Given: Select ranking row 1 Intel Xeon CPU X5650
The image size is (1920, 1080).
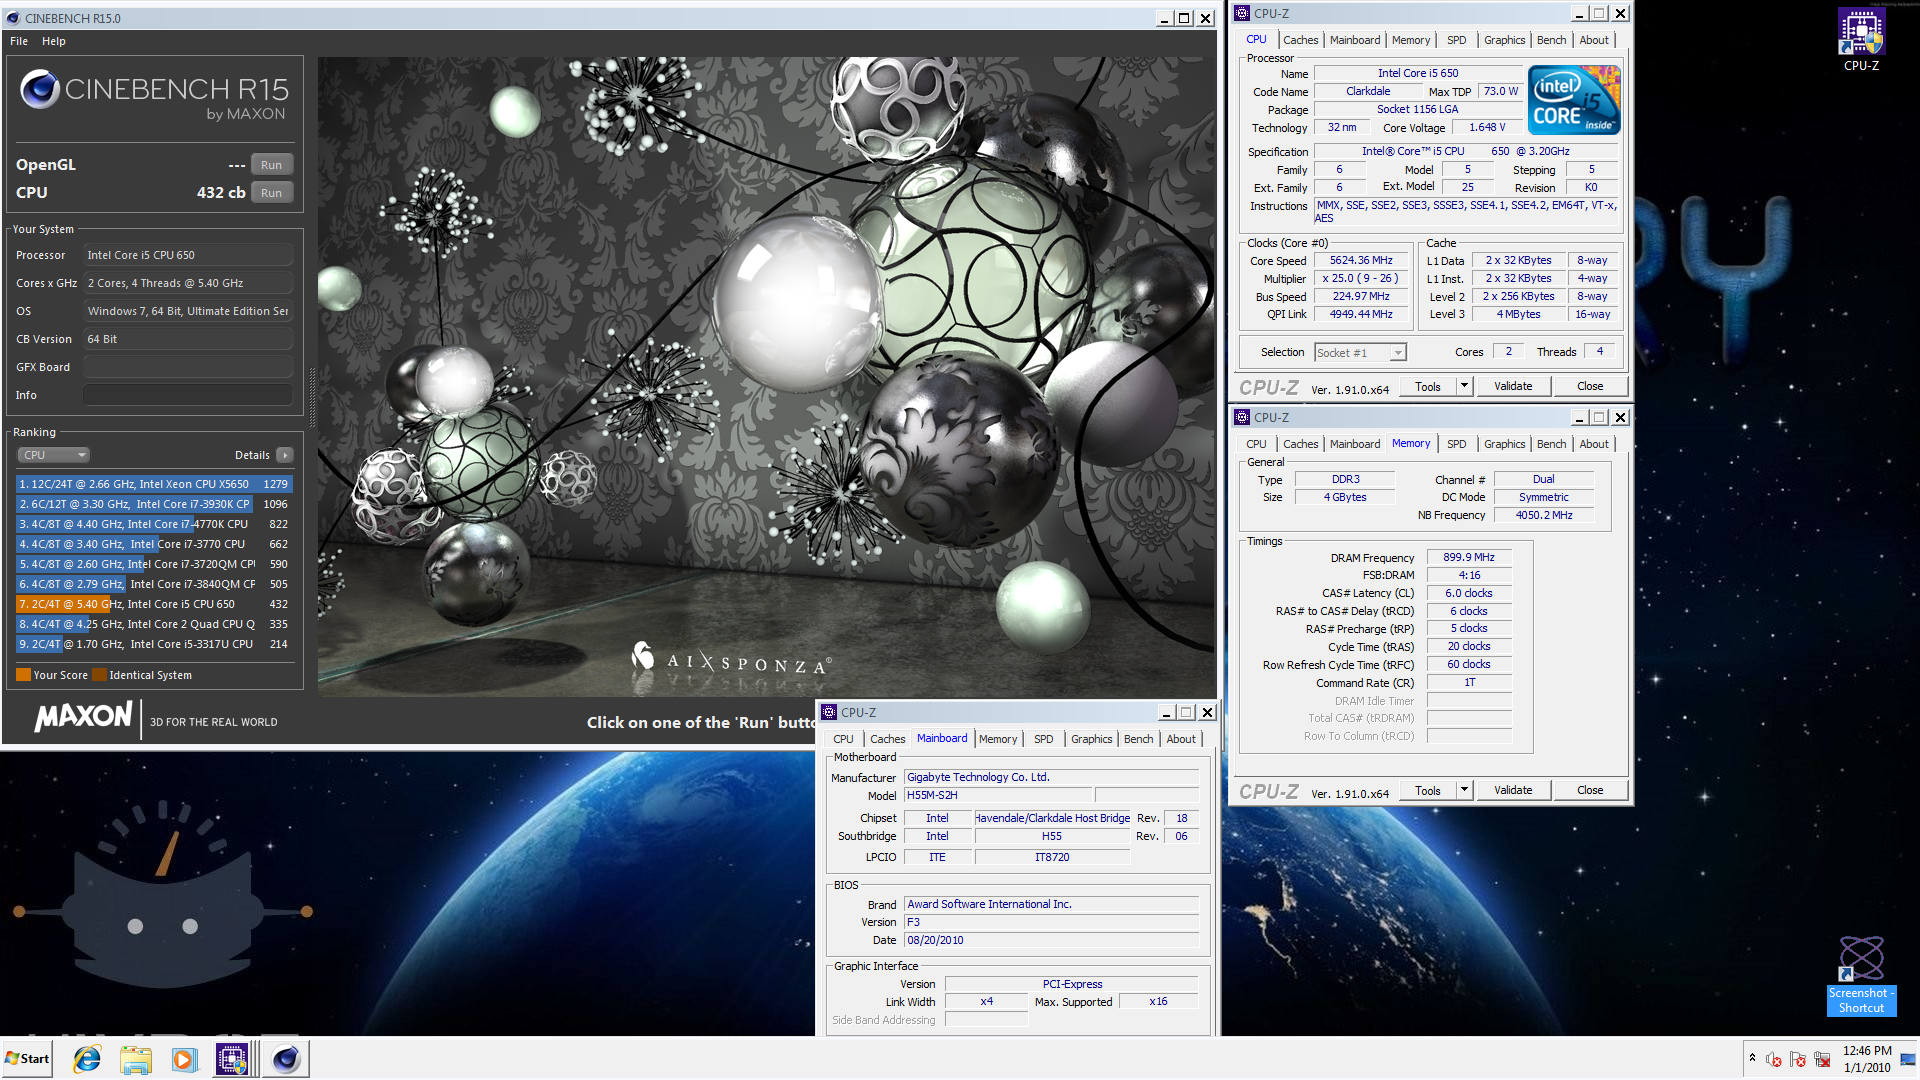Looking at the screenshot, I should coord(154,484).
